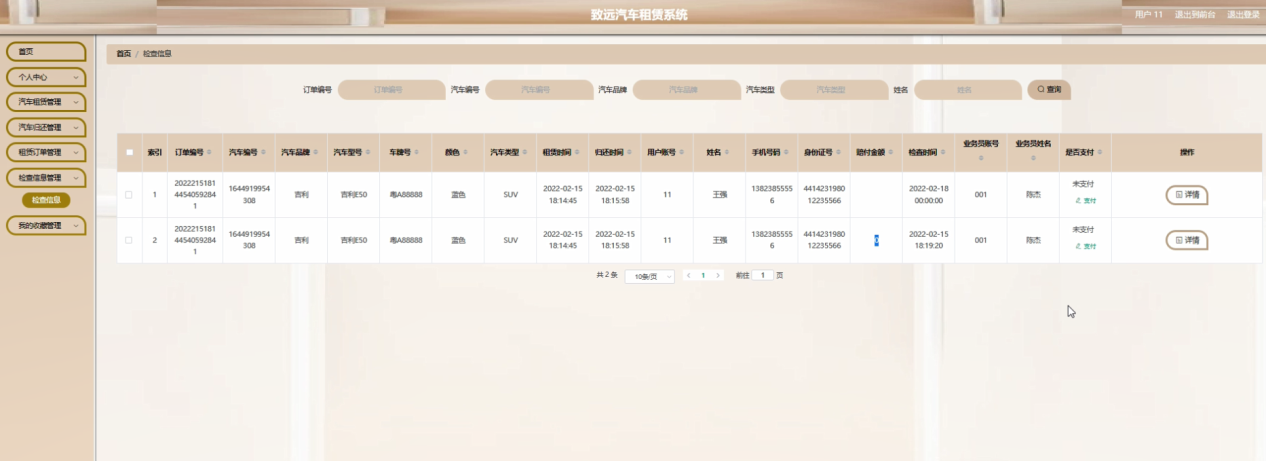Click 退出登录 in the header
Viewport: 1266px width, 461px height.
click(x=1243, y=14)
